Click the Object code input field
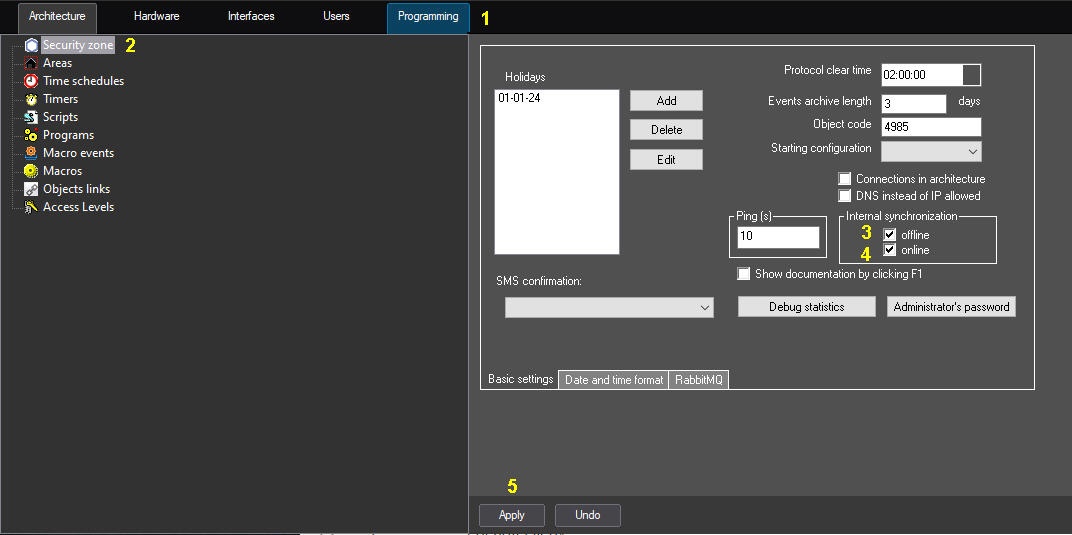1072x535 pixels. click(x=930, y=127)
